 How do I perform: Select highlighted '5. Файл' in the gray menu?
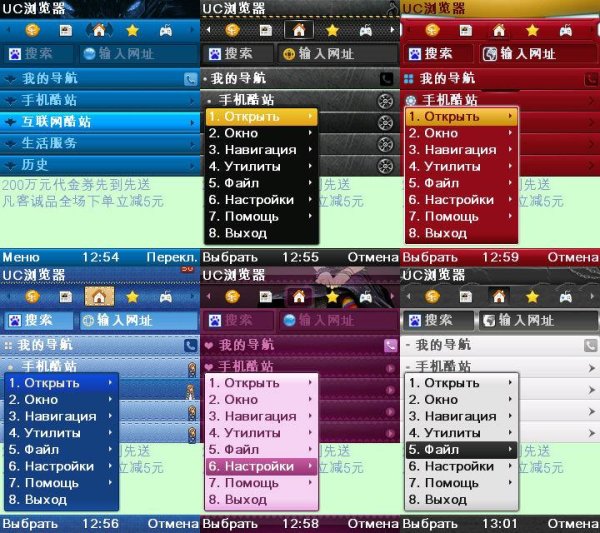(461, 450)
